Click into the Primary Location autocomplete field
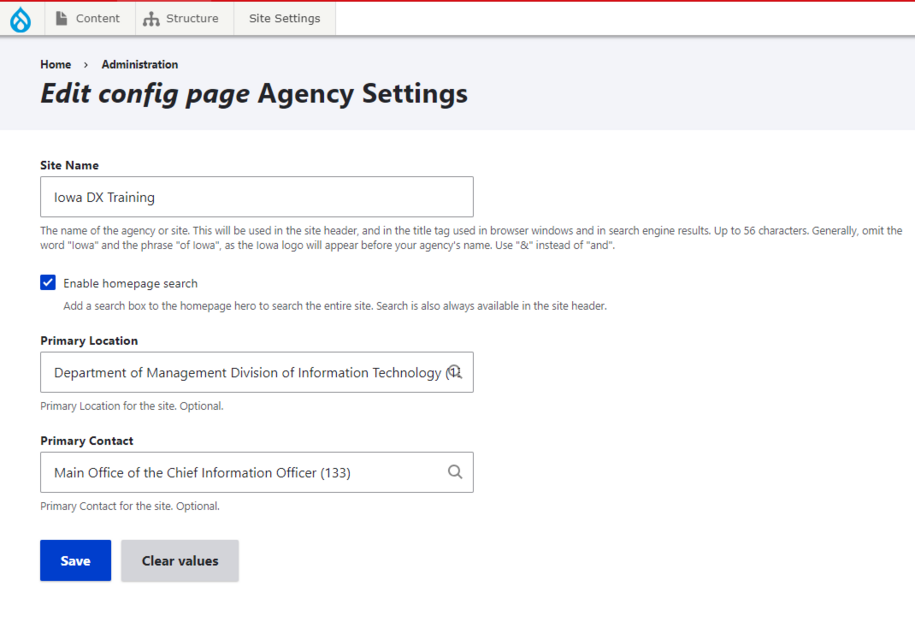Viewport: 915px width, 622px height. tap(240, 372)
